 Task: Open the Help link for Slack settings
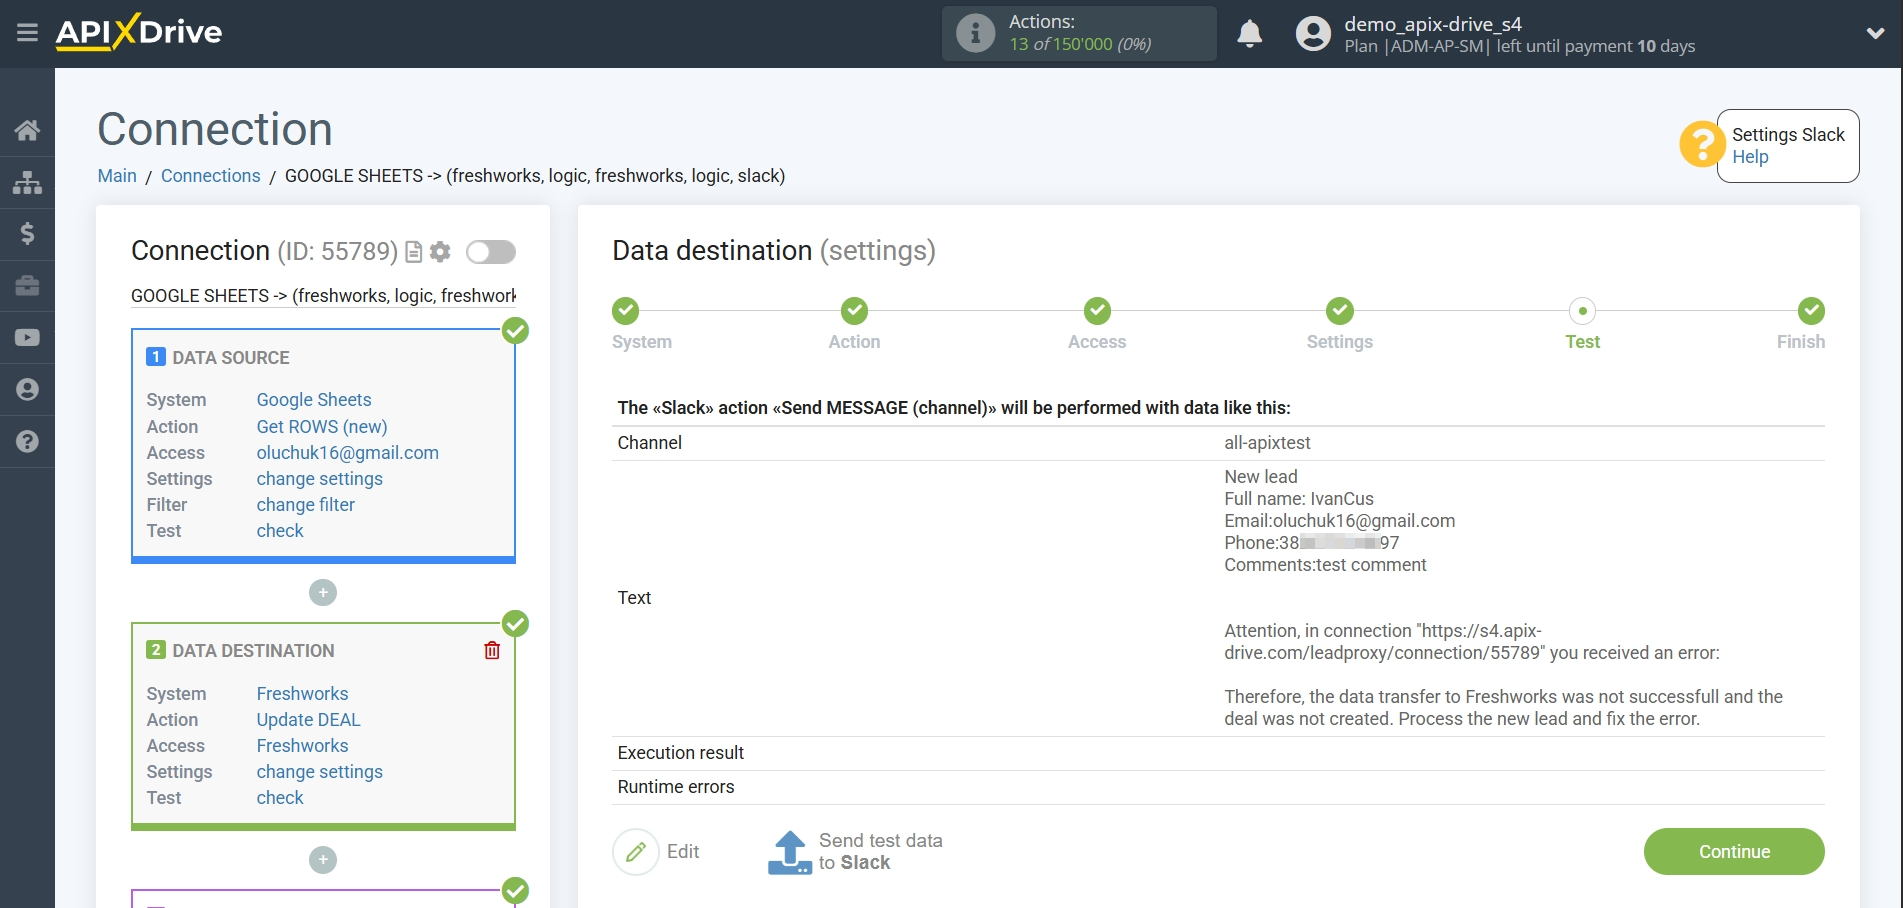click(1750, 157)
